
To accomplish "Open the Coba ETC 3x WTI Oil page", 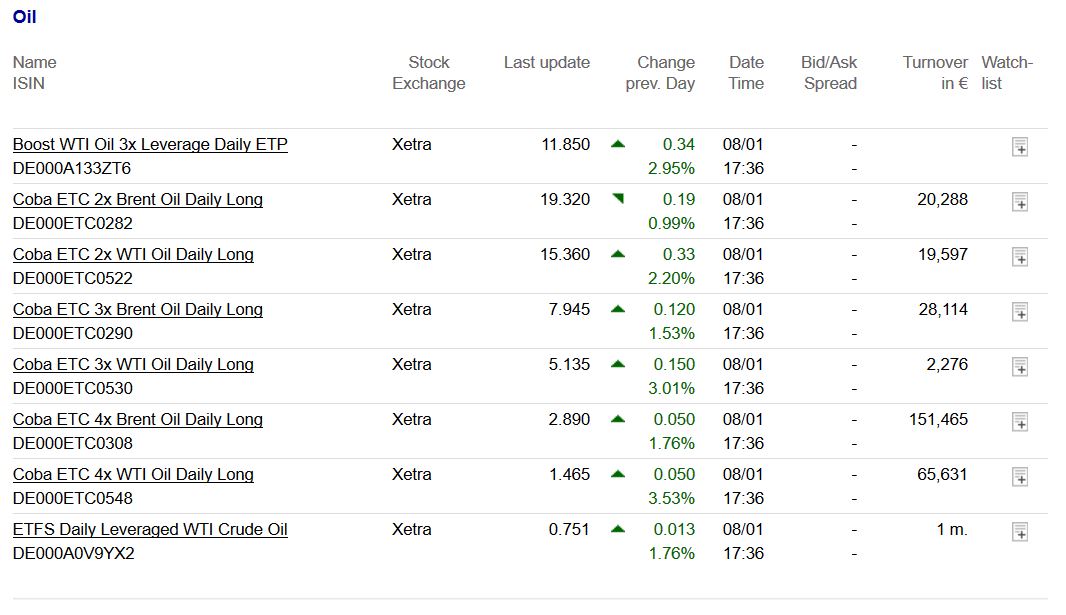I will click(133, 364).
